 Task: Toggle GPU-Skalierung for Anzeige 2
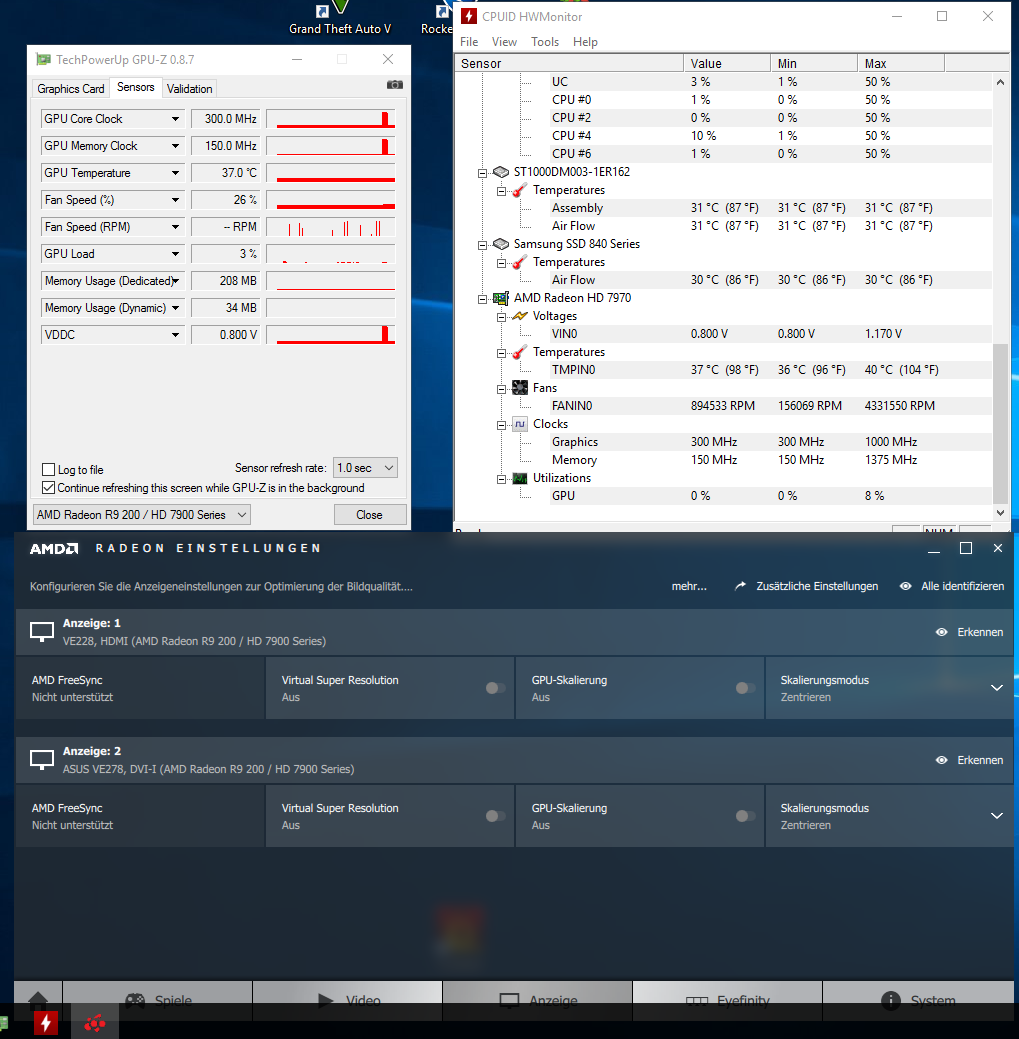coord(745,816)
